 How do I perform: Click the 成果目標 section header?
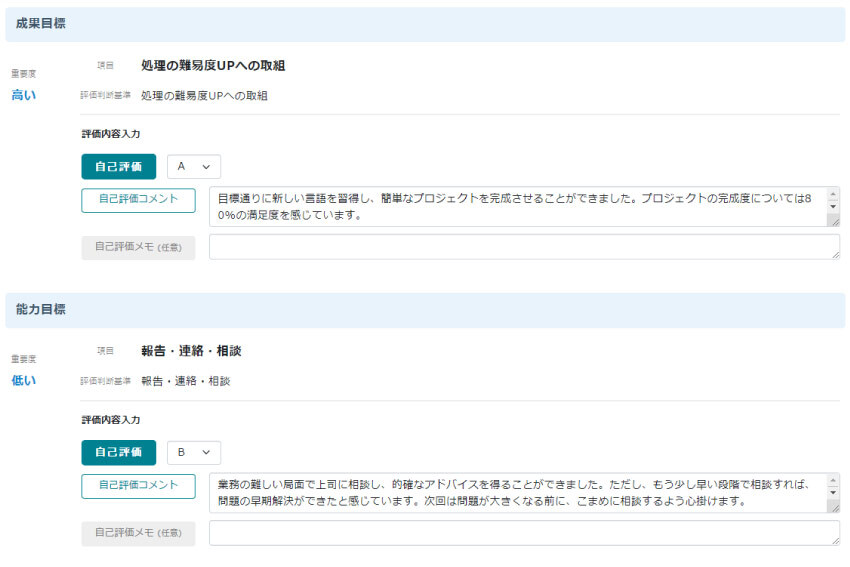tap(425, 24)
